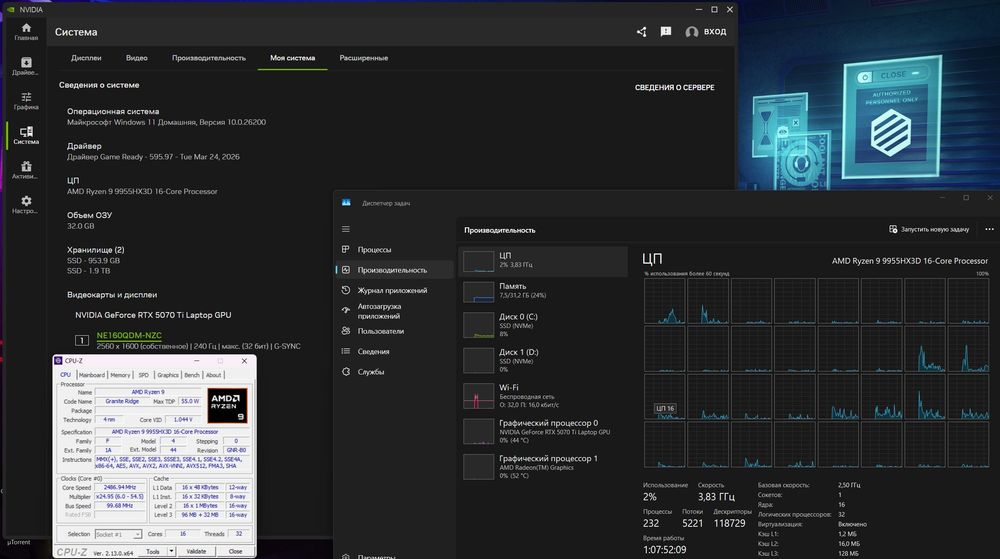Open Сведения in Task Manager sidebar

(x=394, y=352)
